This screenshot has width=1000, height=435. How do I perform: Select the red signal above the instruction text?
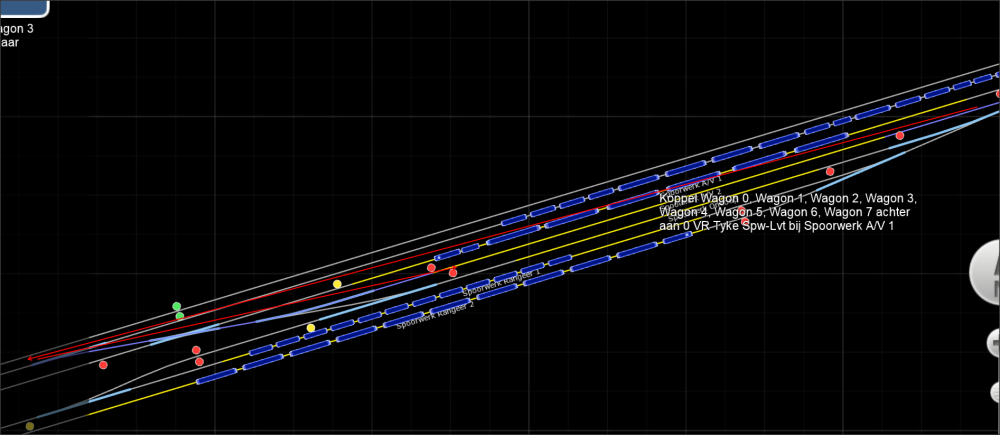(830, 171)
